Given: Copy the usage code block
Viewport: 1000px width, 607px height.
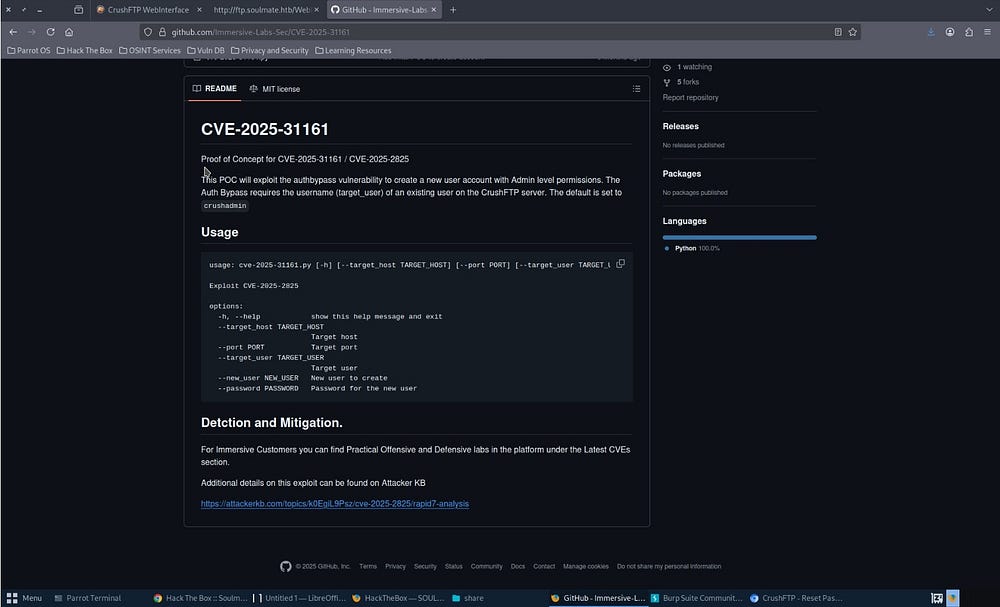Looking at the screenshot, I should pos(621,264).
